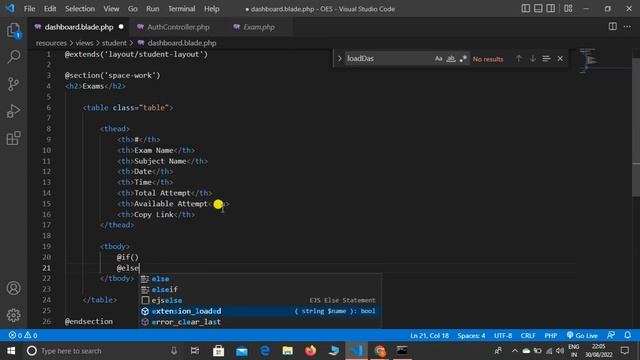Open the Edit menu

[x=50, y=9]
